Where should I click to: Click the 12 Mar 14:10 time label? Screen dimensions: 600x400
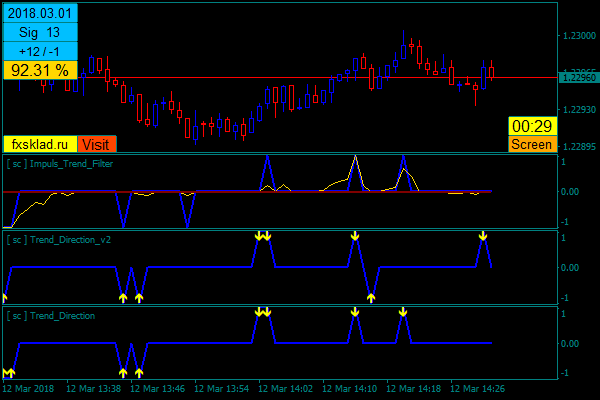point(350,389)
